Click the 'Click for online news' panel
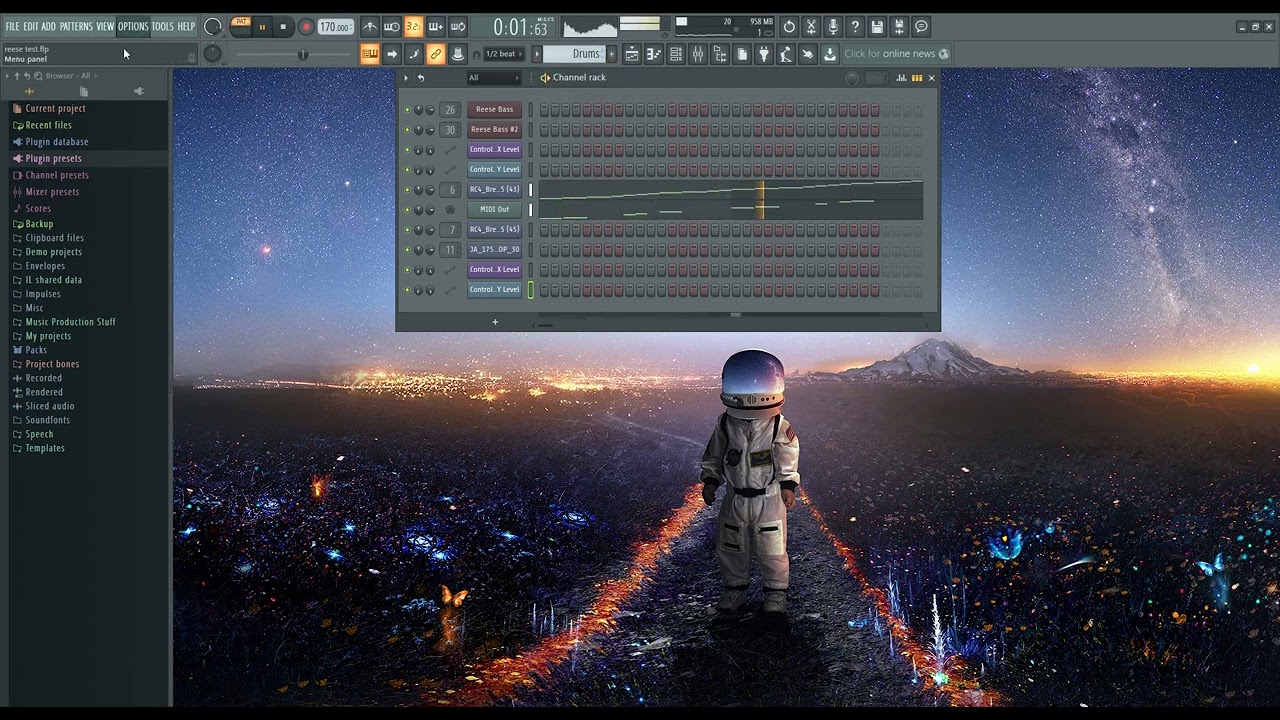This screenshot has height=720, width=1280. [896, 54]
